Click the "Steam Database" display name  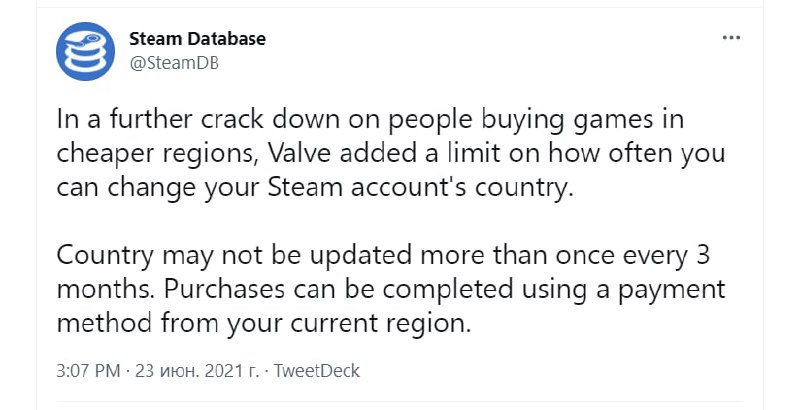(197, 39)
